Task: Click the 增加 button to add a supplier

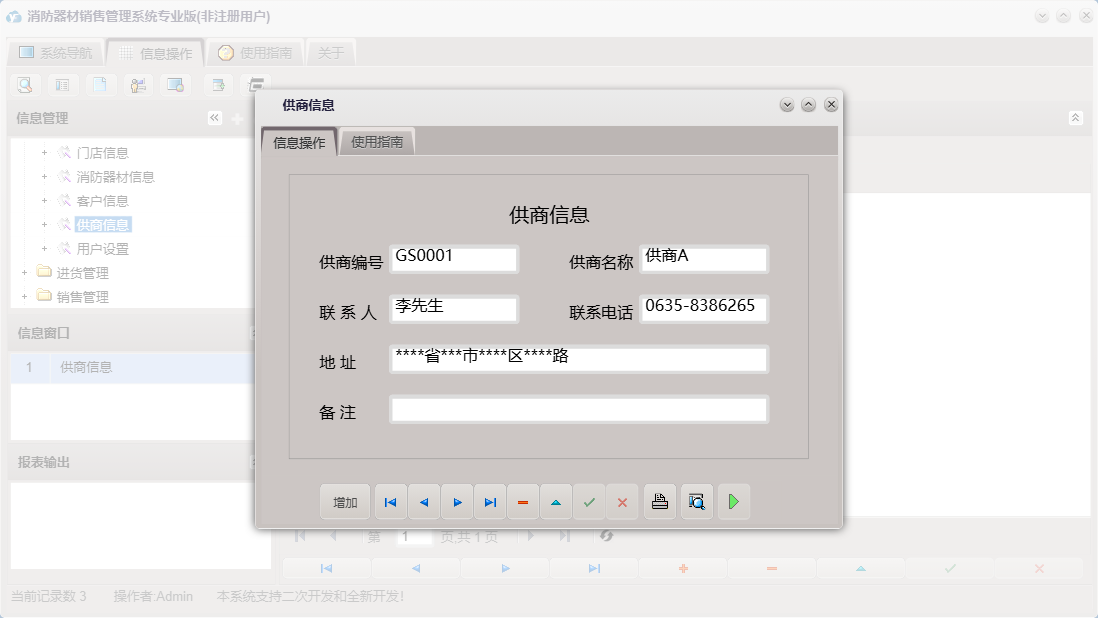Action: pos(345,501)
